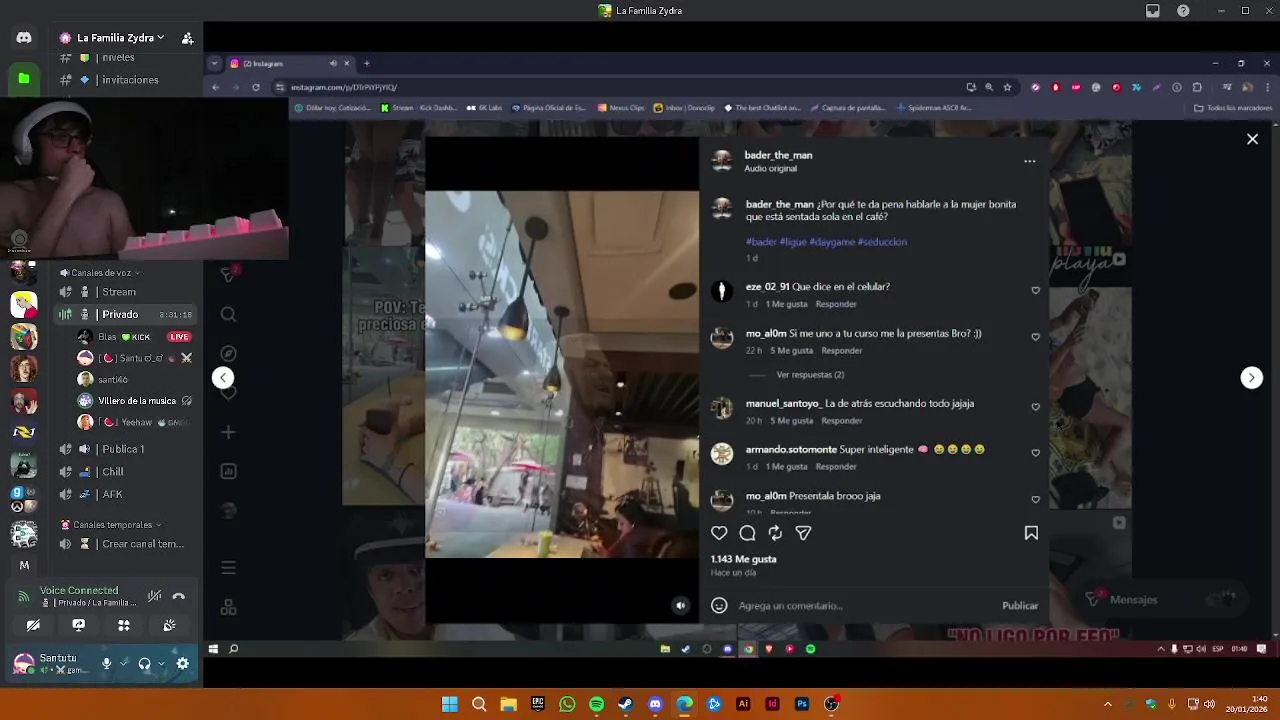
Task: Open Discord activities icon in voice panel
Action: point(124,625)
